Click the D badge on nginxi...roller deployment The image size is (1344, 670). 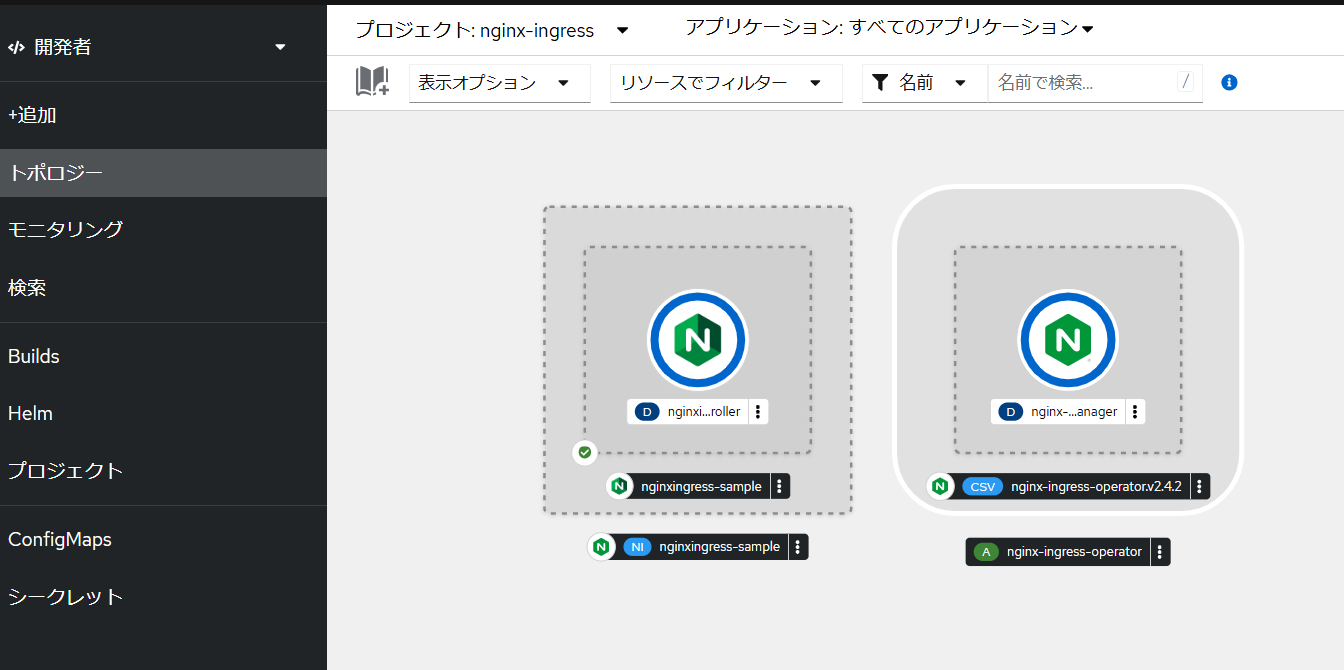pyautogui.click(x=645, y=411)
